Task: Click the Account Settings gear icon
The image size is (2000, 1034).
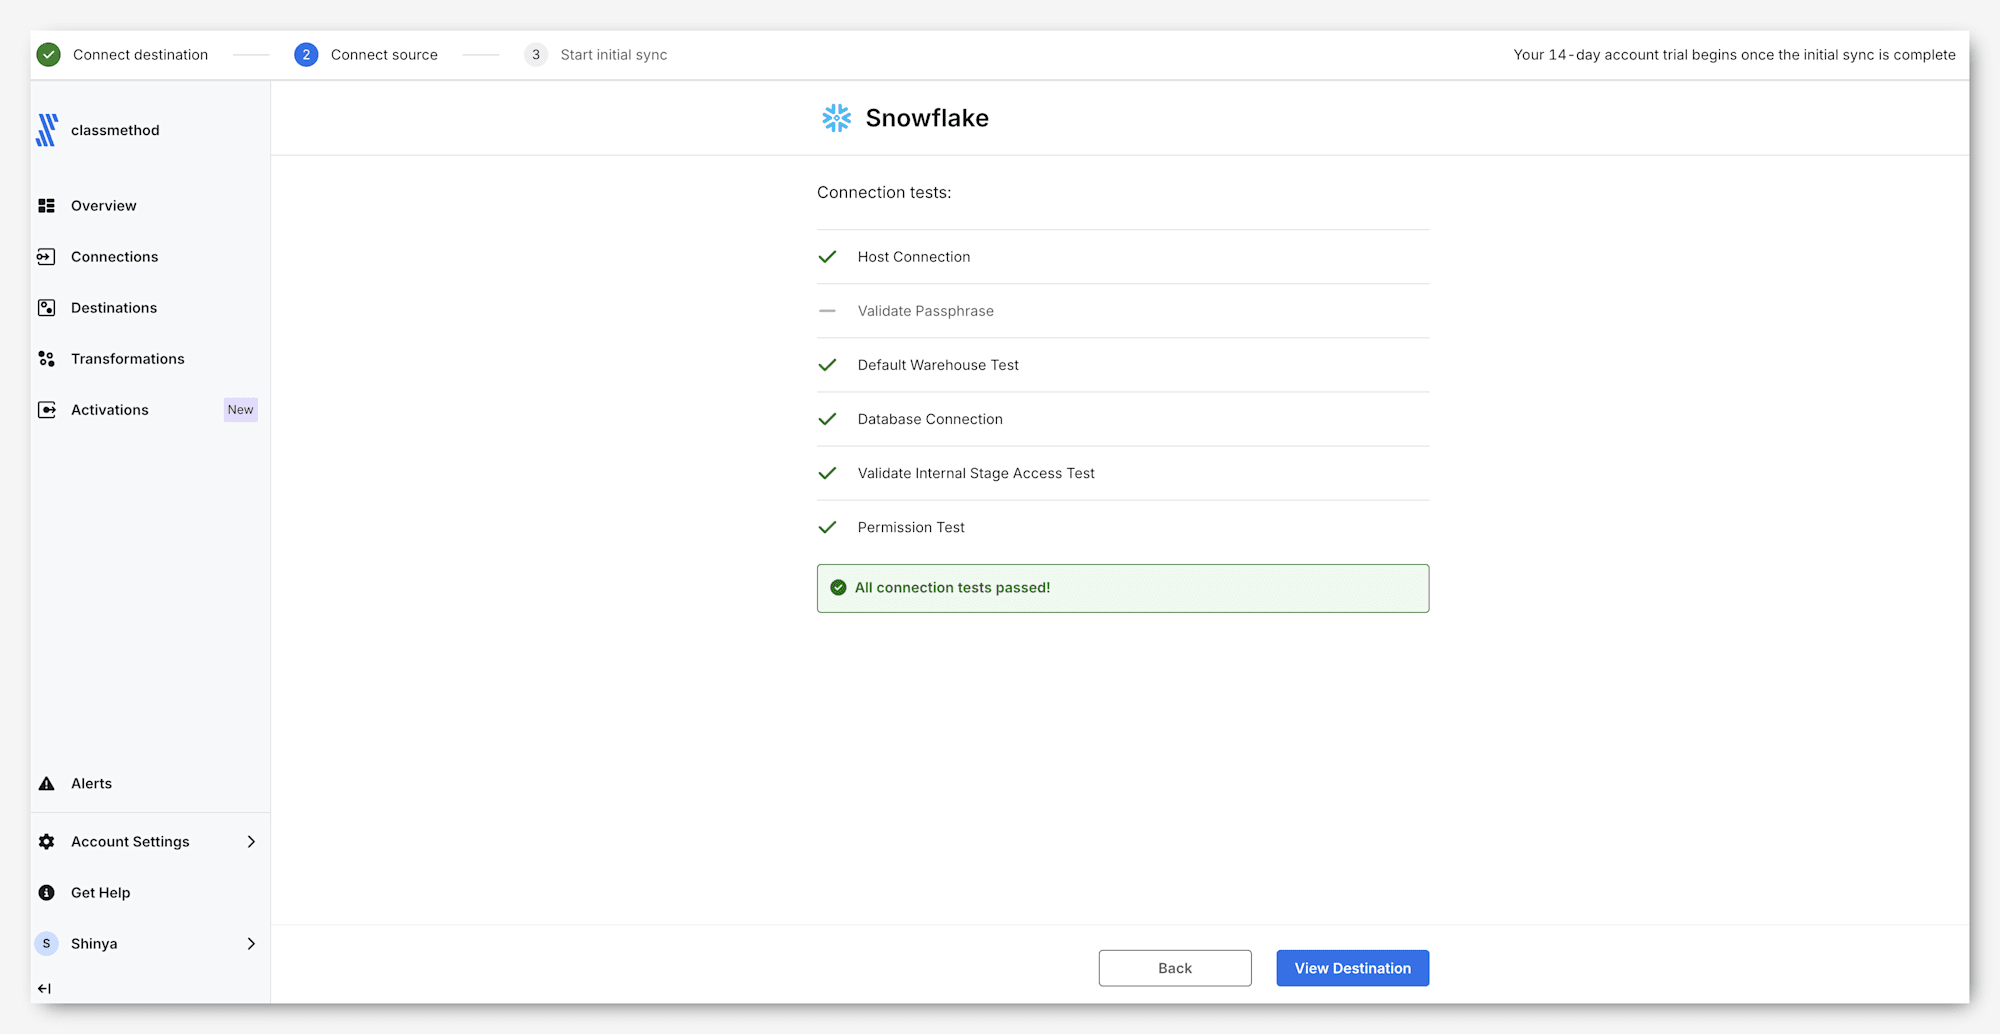Action: pos(46,842)
